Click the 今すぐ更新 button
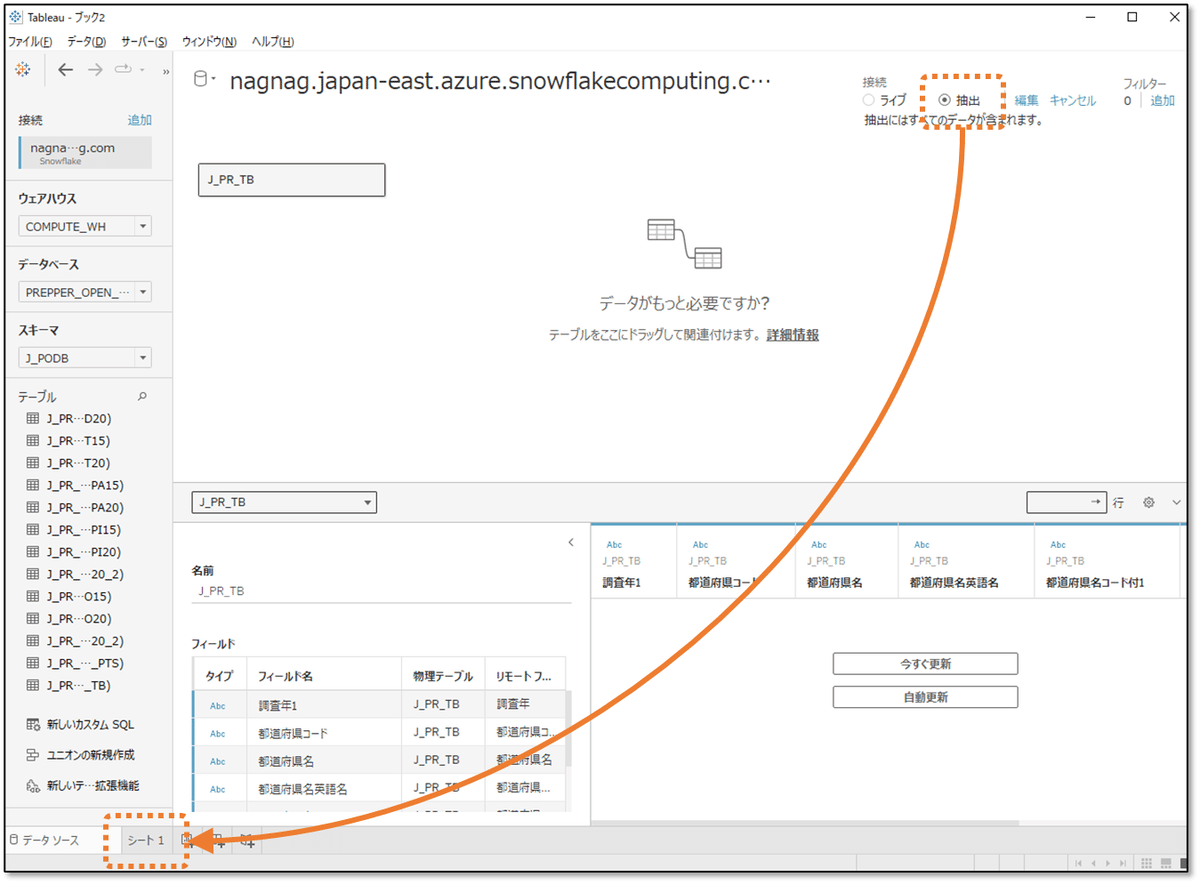Screen dimensions: 1200x884 [x=925, y=664]
